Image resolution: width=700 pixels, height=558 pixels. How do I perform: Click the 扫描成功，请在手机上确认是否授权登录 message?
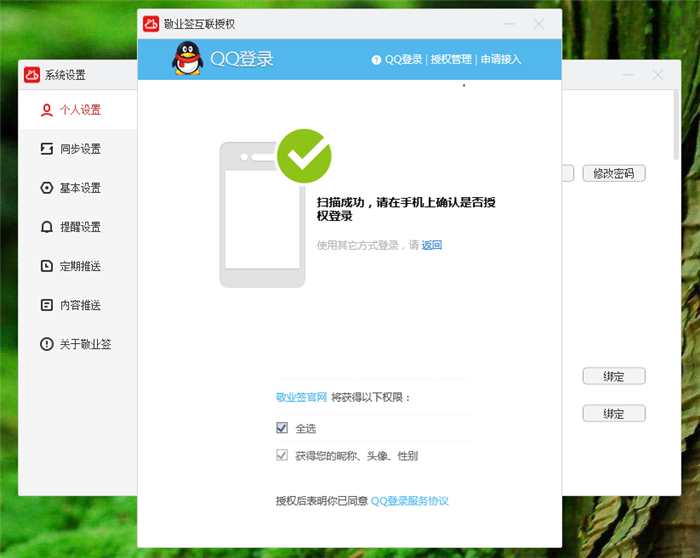(x=406, y=209)
